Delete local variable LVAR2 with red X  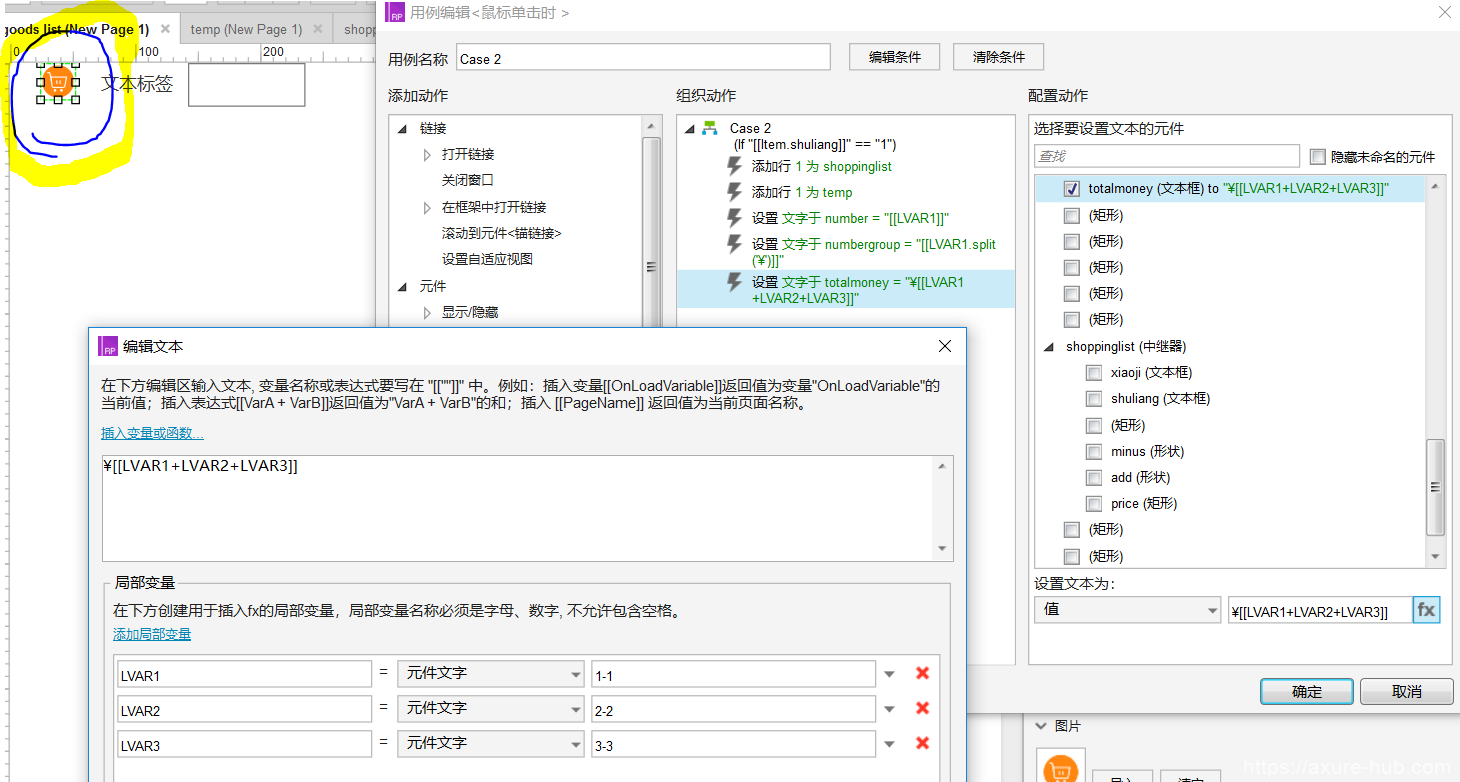tap(922, 708)
